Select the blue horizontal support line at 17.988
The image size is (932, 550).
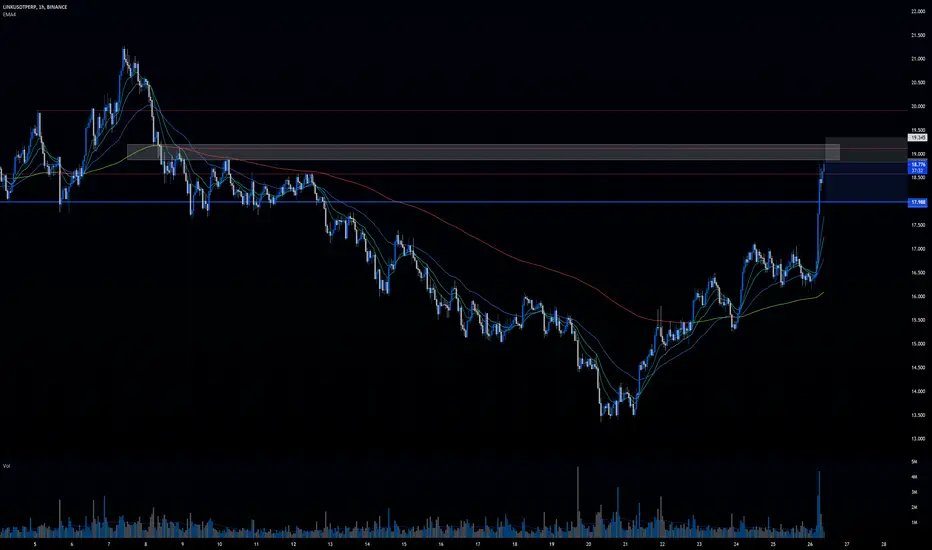click(454, 202)
